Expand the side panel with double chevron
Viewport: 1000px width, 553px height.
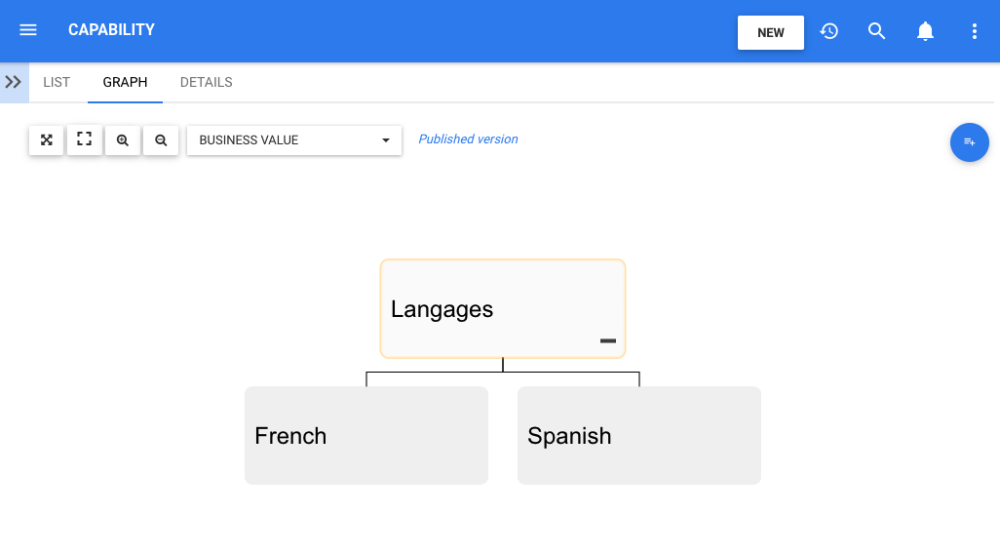coord(13,82)
